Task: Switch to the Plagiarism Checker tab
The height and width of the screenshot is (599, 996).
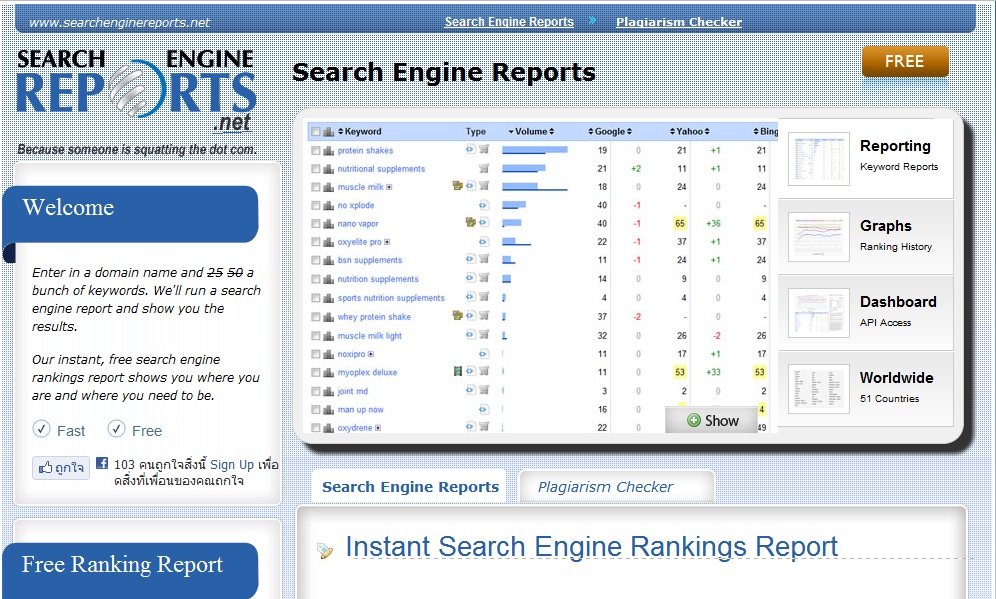Action: coord(617,487)
